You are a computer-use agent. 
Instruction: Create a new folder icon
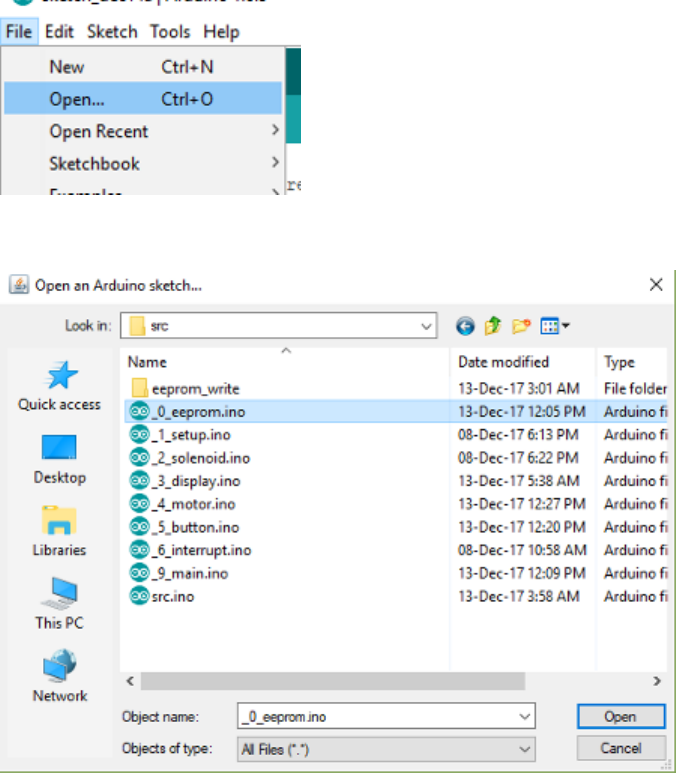pyautogui.click(x=521, y=326)
